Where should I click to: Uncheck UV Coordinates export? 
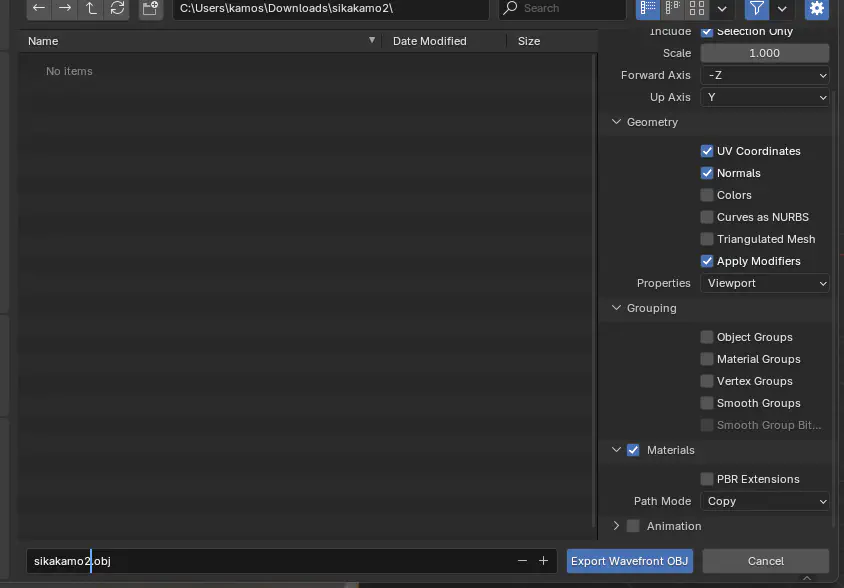coord(707,151)
